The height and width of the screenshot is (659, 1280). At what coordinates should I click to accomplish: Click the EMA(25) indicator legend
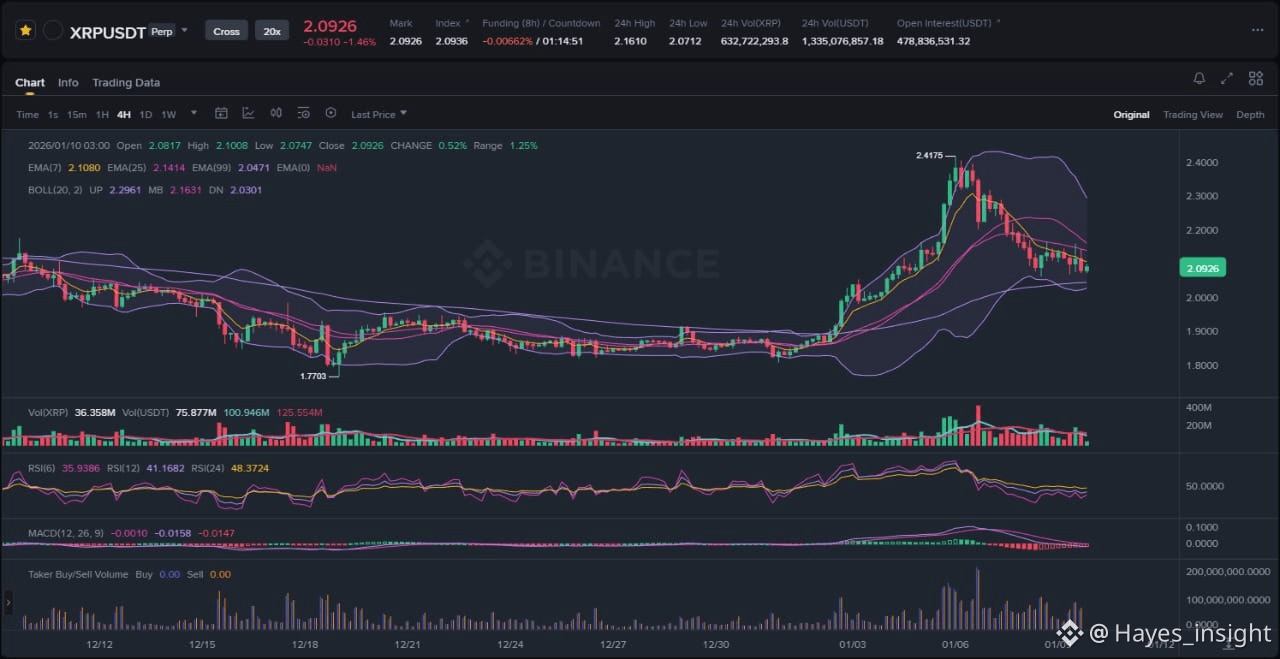127,168
